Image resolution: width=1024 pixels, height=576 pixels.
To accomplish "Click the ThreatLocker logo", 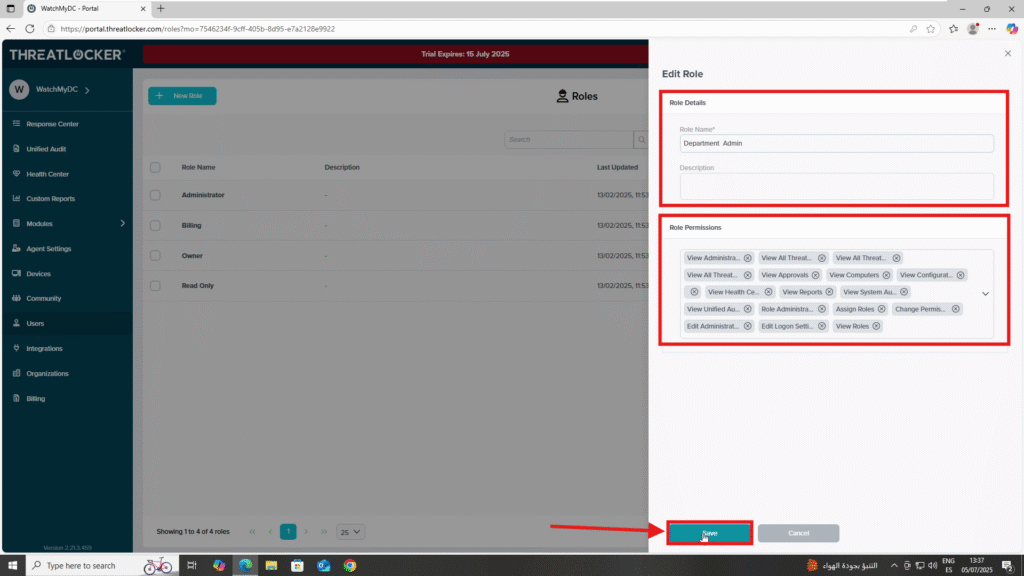I will pyautogui.click(x=67, y=54).
